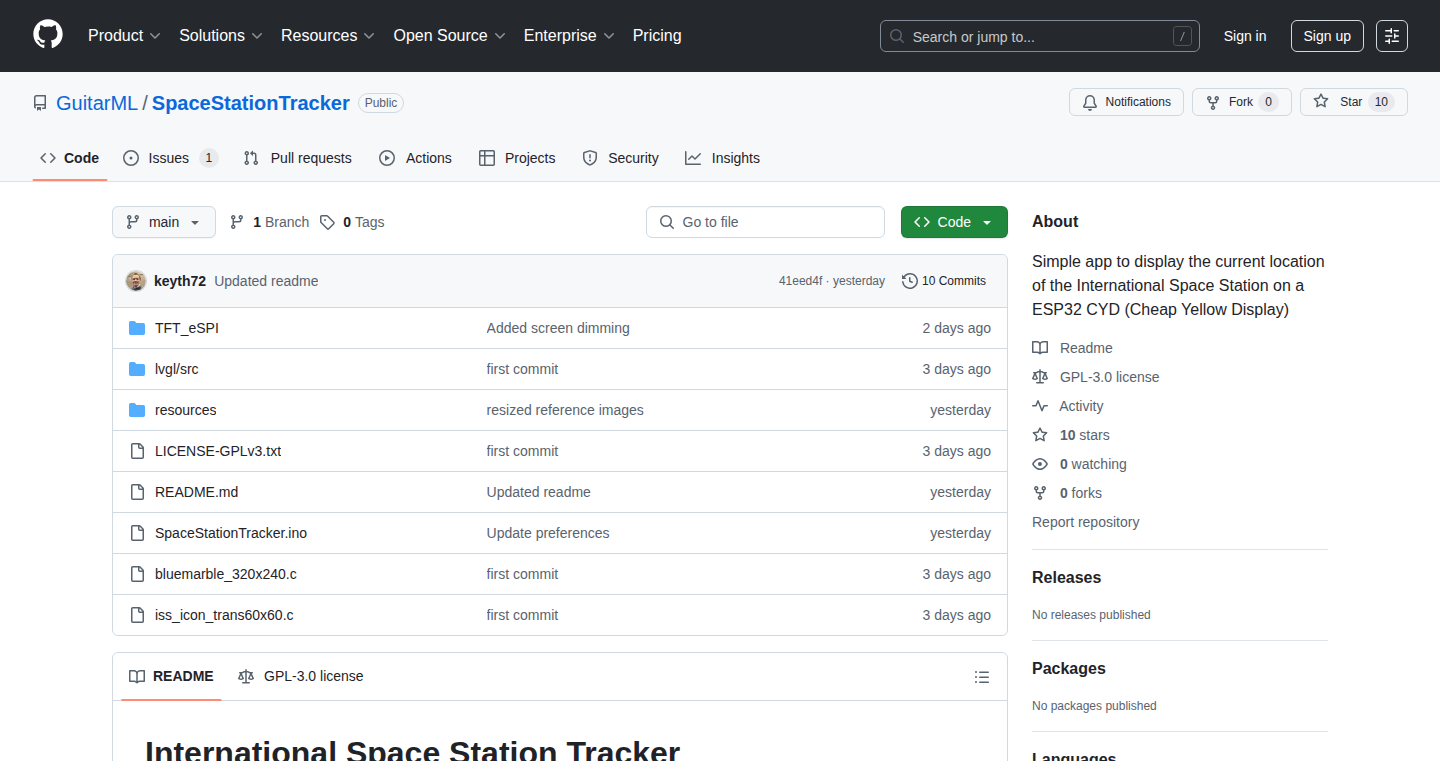Click the Notifications bell button
This screenshot has width=1440, height=761.
[1127, 102]
